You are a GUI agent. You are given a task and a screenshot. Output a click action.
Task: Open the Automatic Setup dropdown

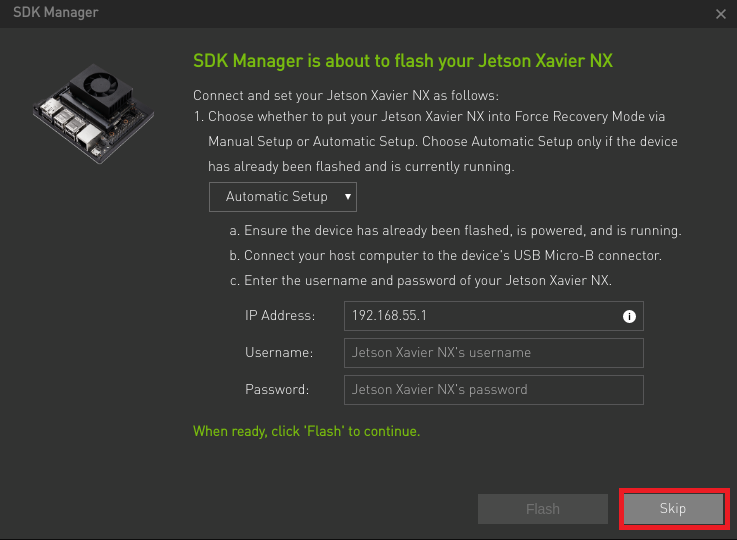[282, 197]
